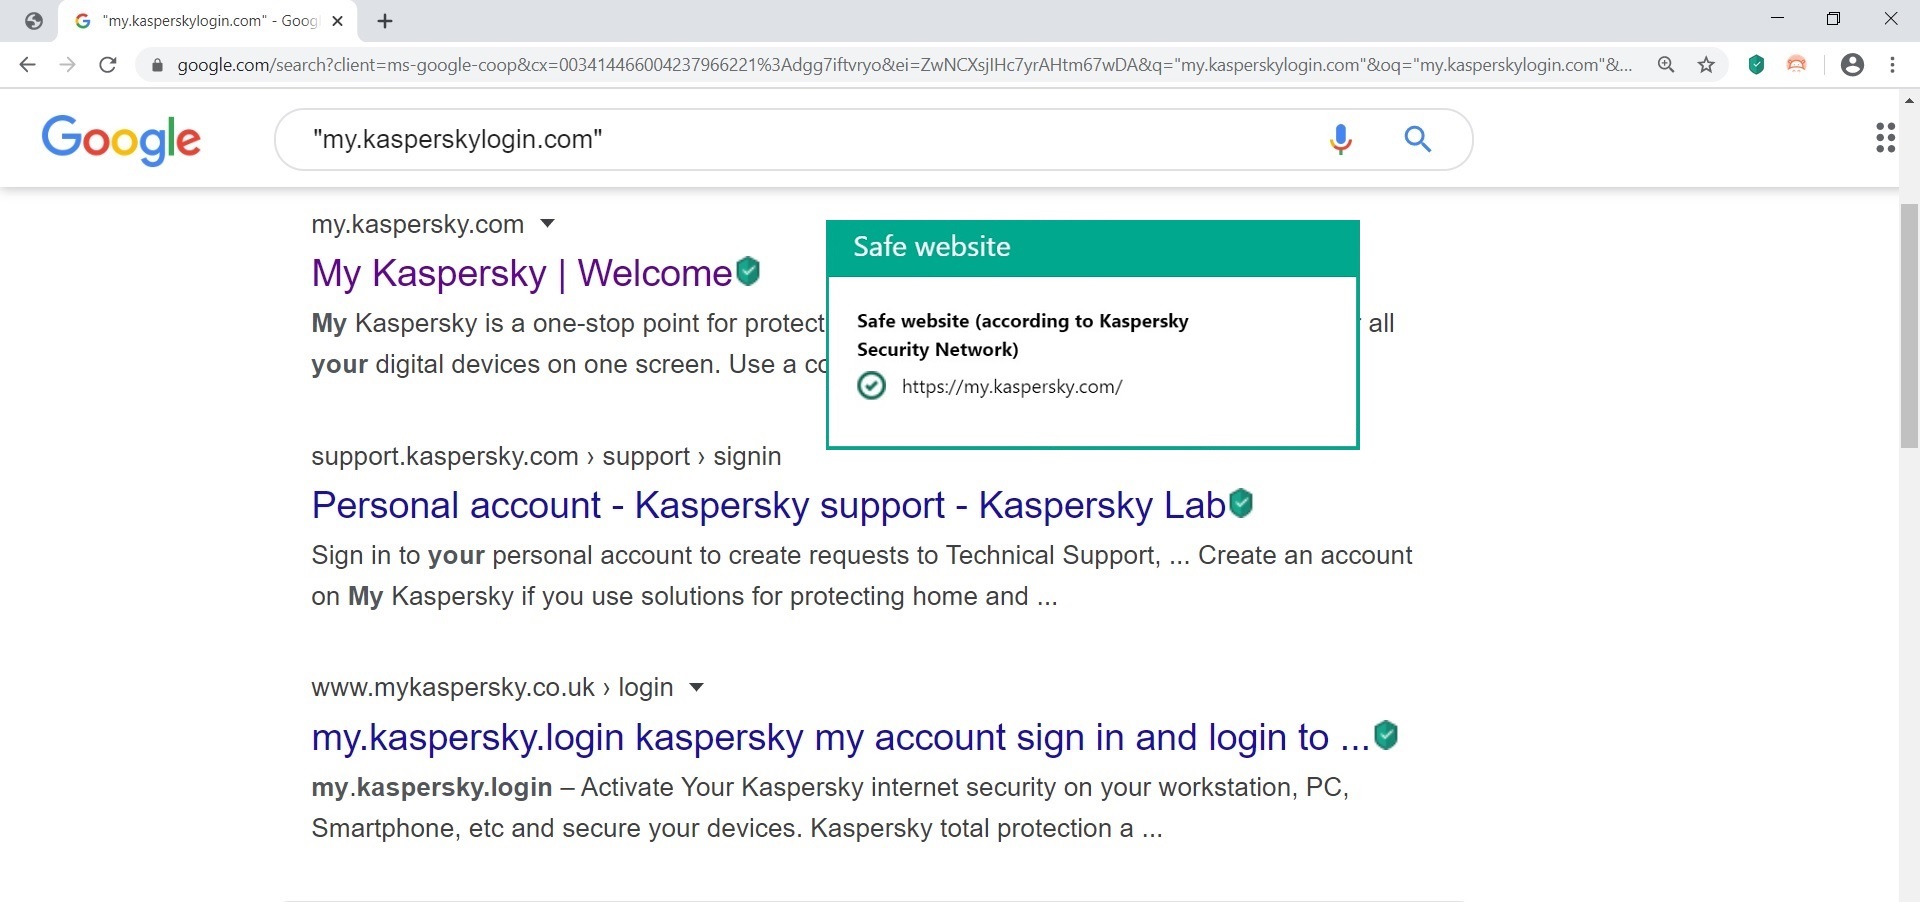Screen dimensions: 1920x902
Task: Go forward with the forward arrow
Action: pos(67,65)
